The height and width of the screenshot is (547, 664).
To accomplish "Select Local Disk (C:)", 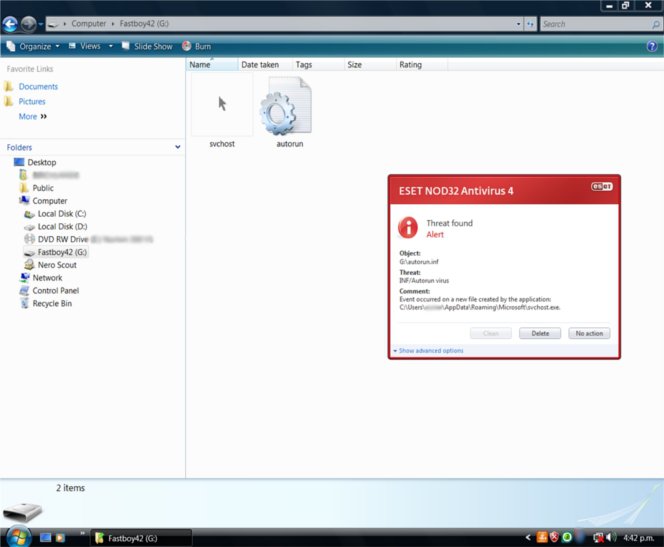I will (x=62, y=214).
